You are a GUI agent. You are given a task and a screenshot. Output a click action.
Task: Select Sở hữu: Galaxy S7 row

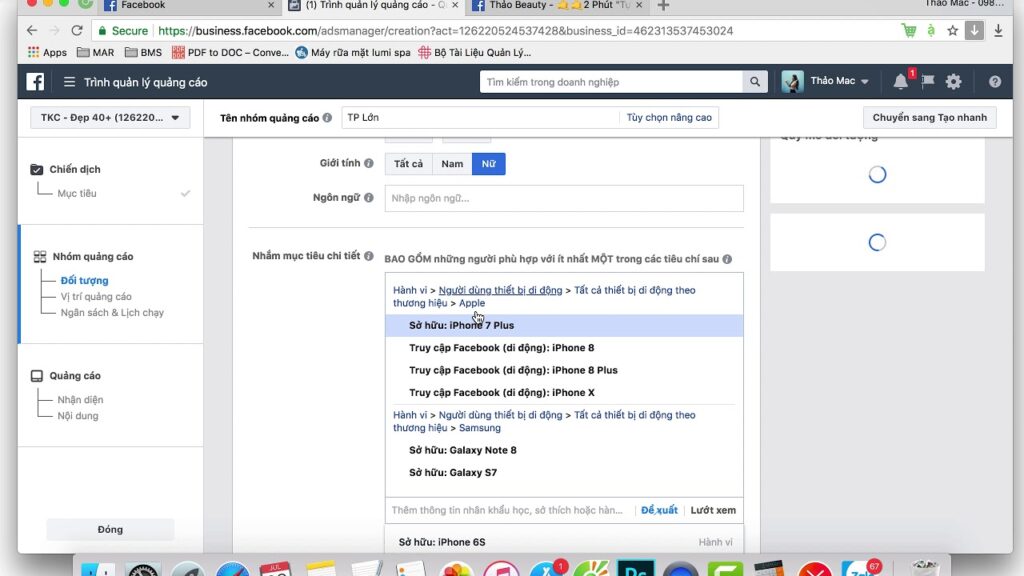564,472
